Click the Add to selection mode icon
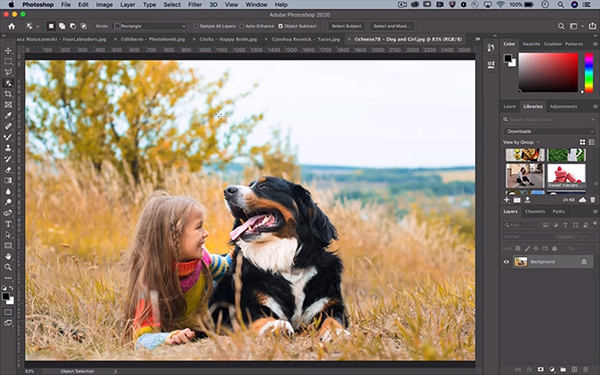600x375 pixels. [x=62, y=26]
